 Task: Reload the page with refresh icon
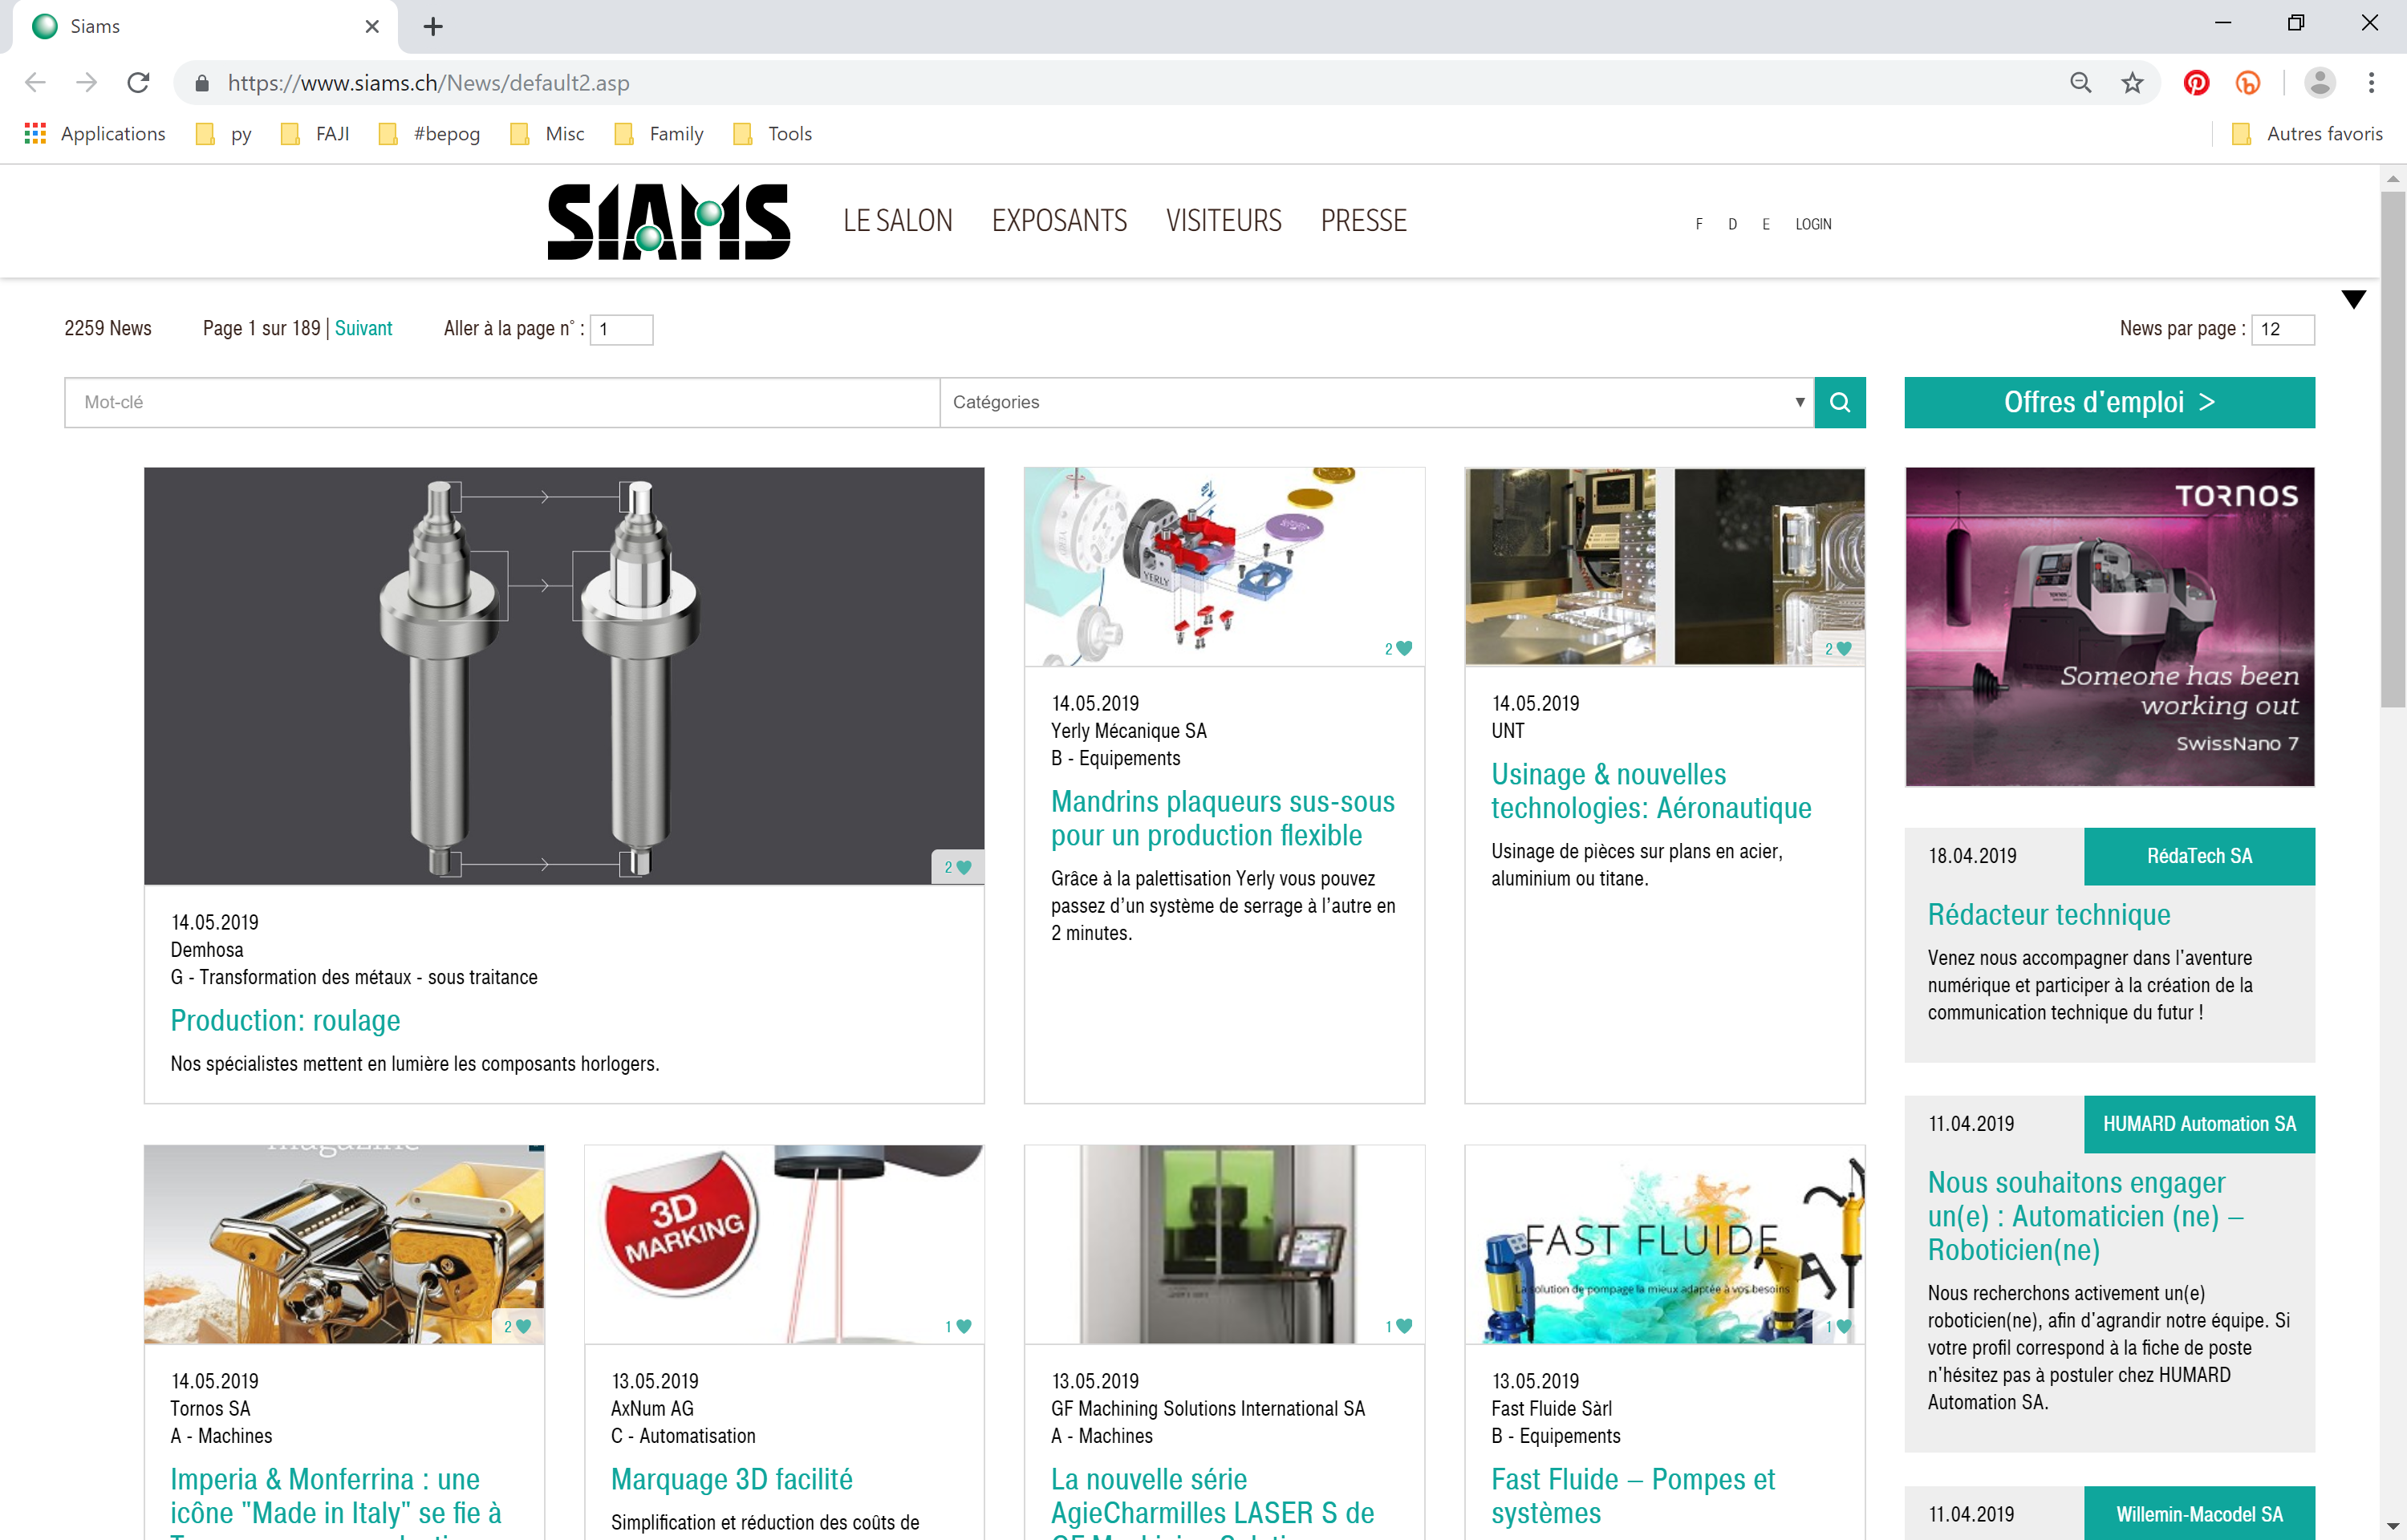138,83
